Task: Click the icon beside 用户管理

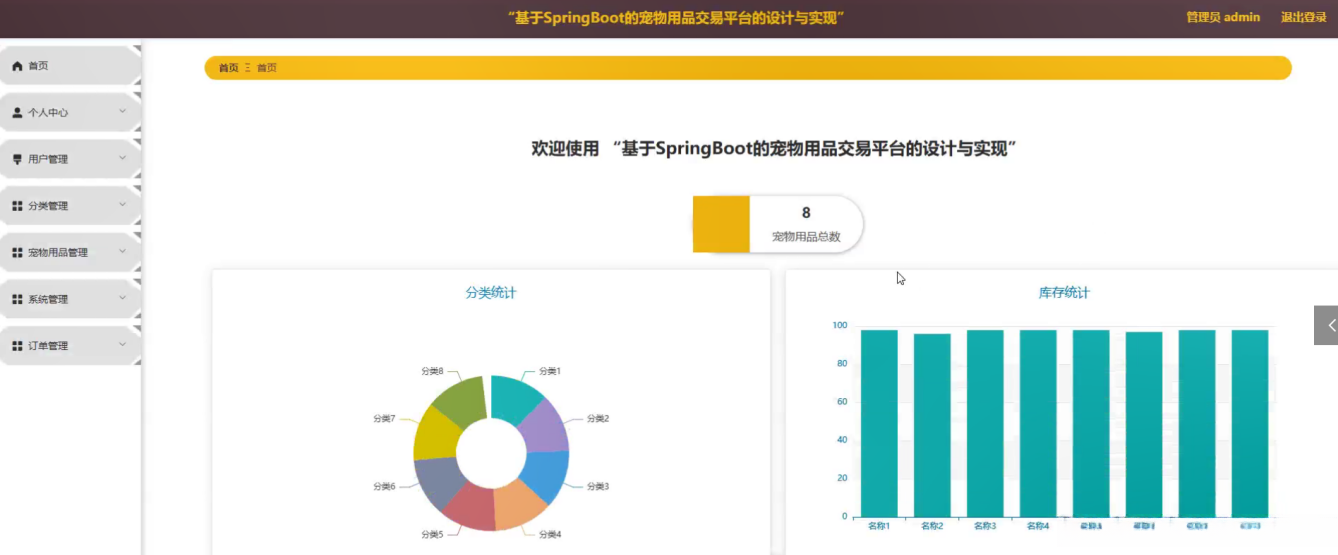Action: (x=17, y=159)
